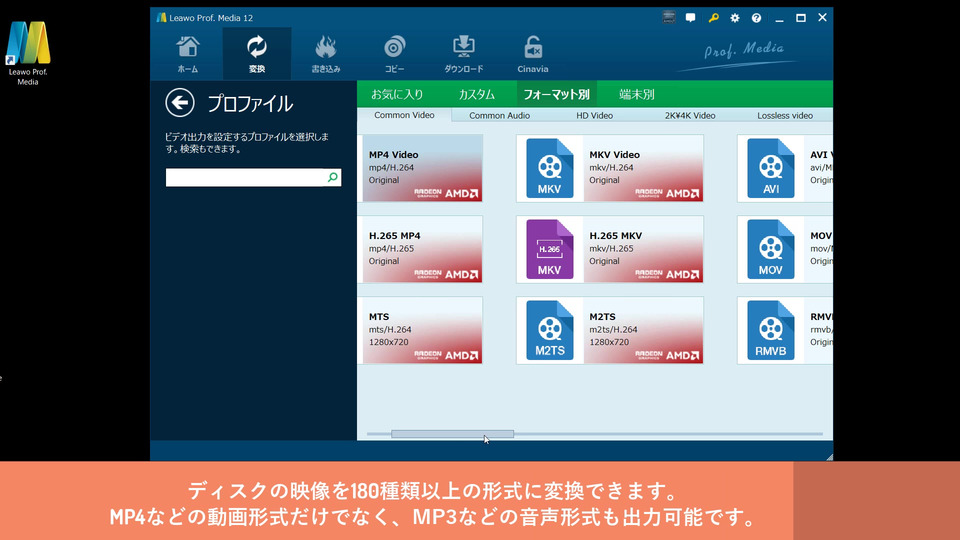Open Leawo Prof. Media desktop shortcut

pos(28,53)
